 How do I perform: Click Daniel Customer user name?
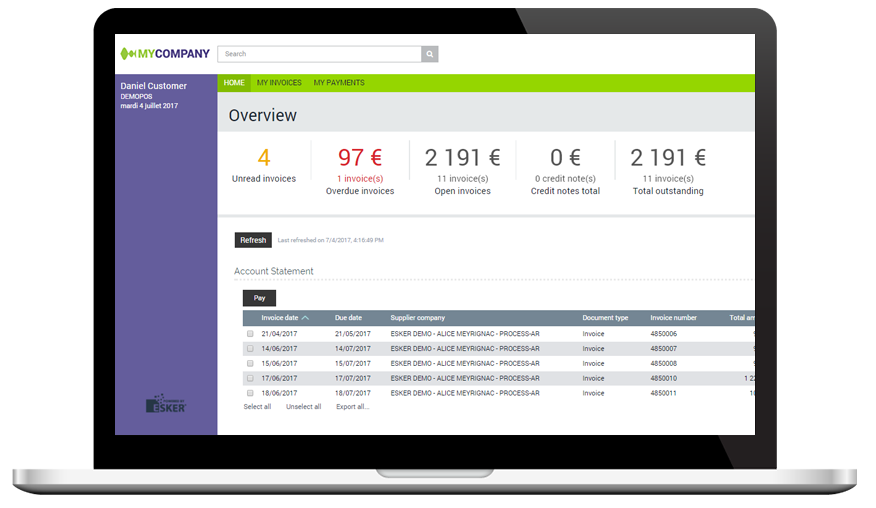tap(154, 86)
